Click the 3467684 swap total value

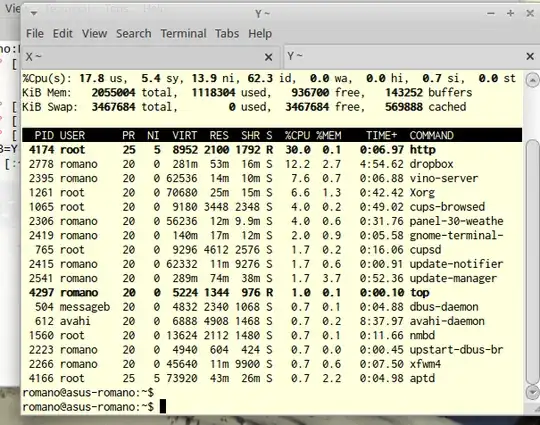pyautogui.click(x=113, y=107)
